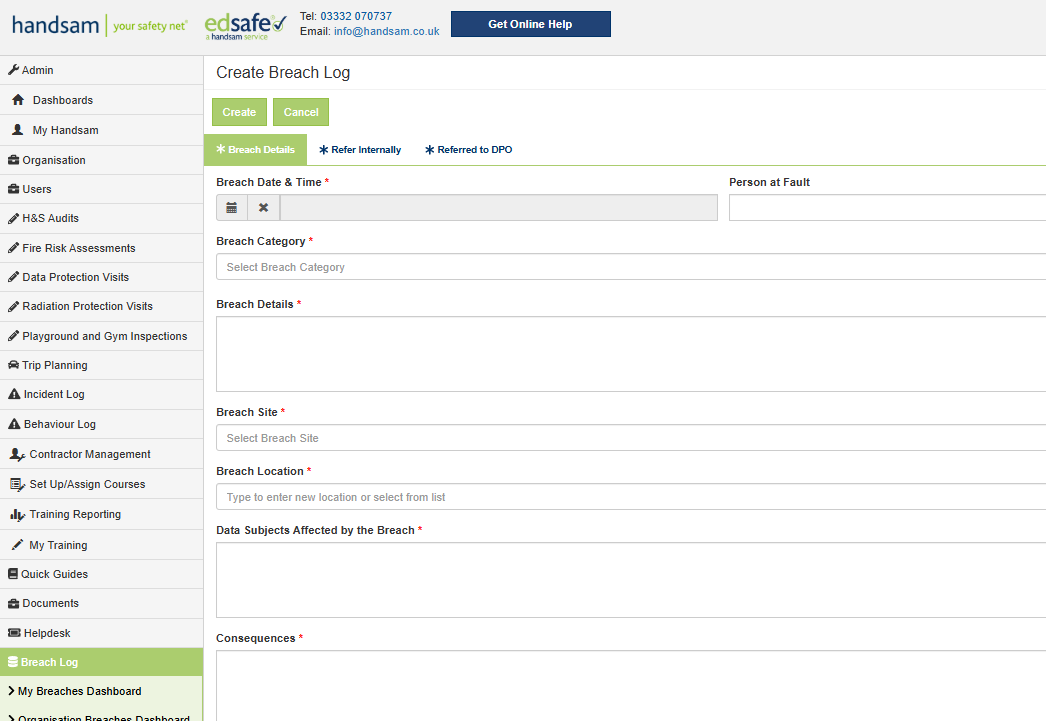
Task: Open the Documents menu item
Action: coord(101,604)
